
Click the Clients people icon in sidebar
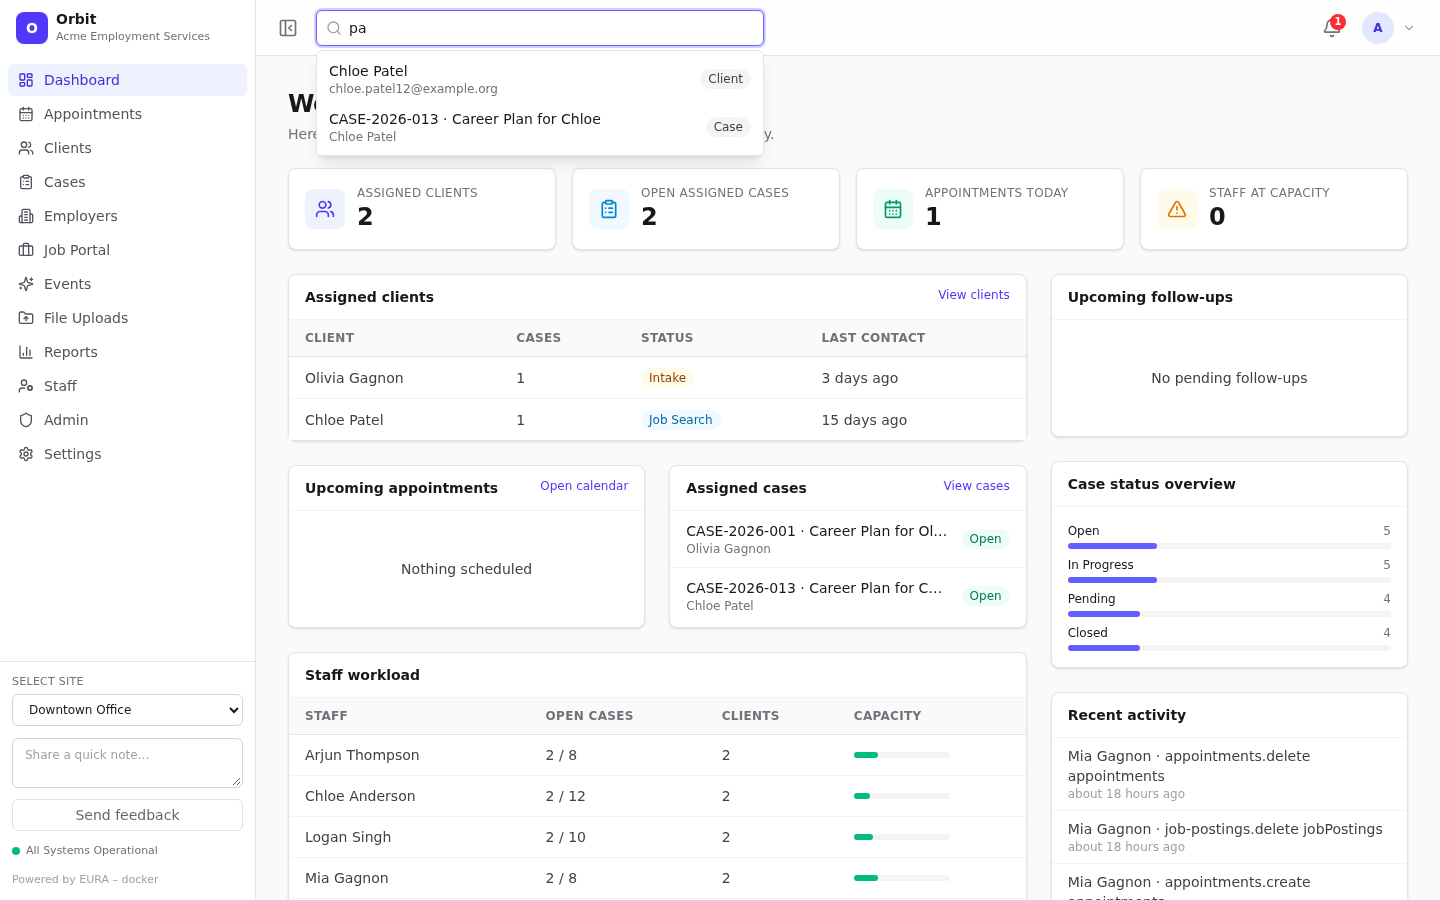click(x=26, y=148)
